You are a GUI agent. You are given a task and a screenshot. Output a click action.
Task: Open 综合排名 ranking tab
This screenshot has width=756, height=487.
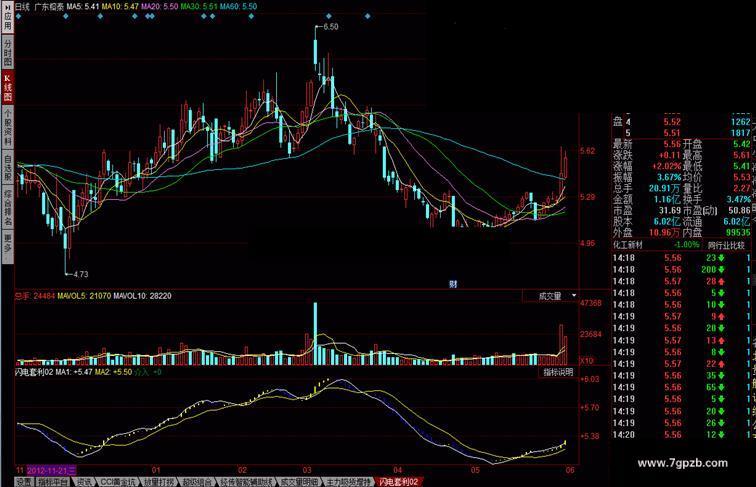7,208
